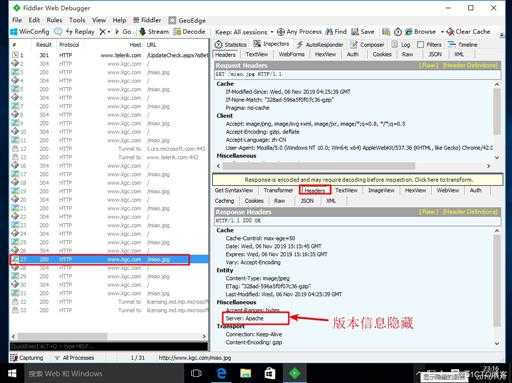Viewport: 512px width, 383px height.
Task: Switch to the Statistics tab
Action: (231, 44)
